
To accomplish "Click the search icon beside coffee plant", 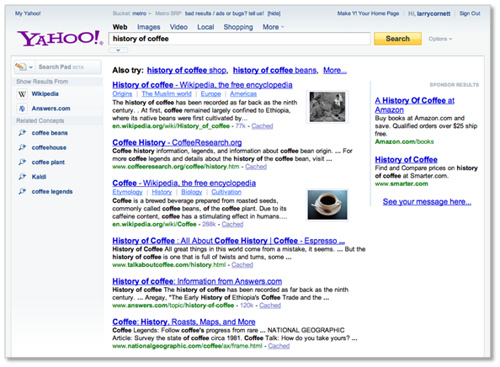I will 22,162.
